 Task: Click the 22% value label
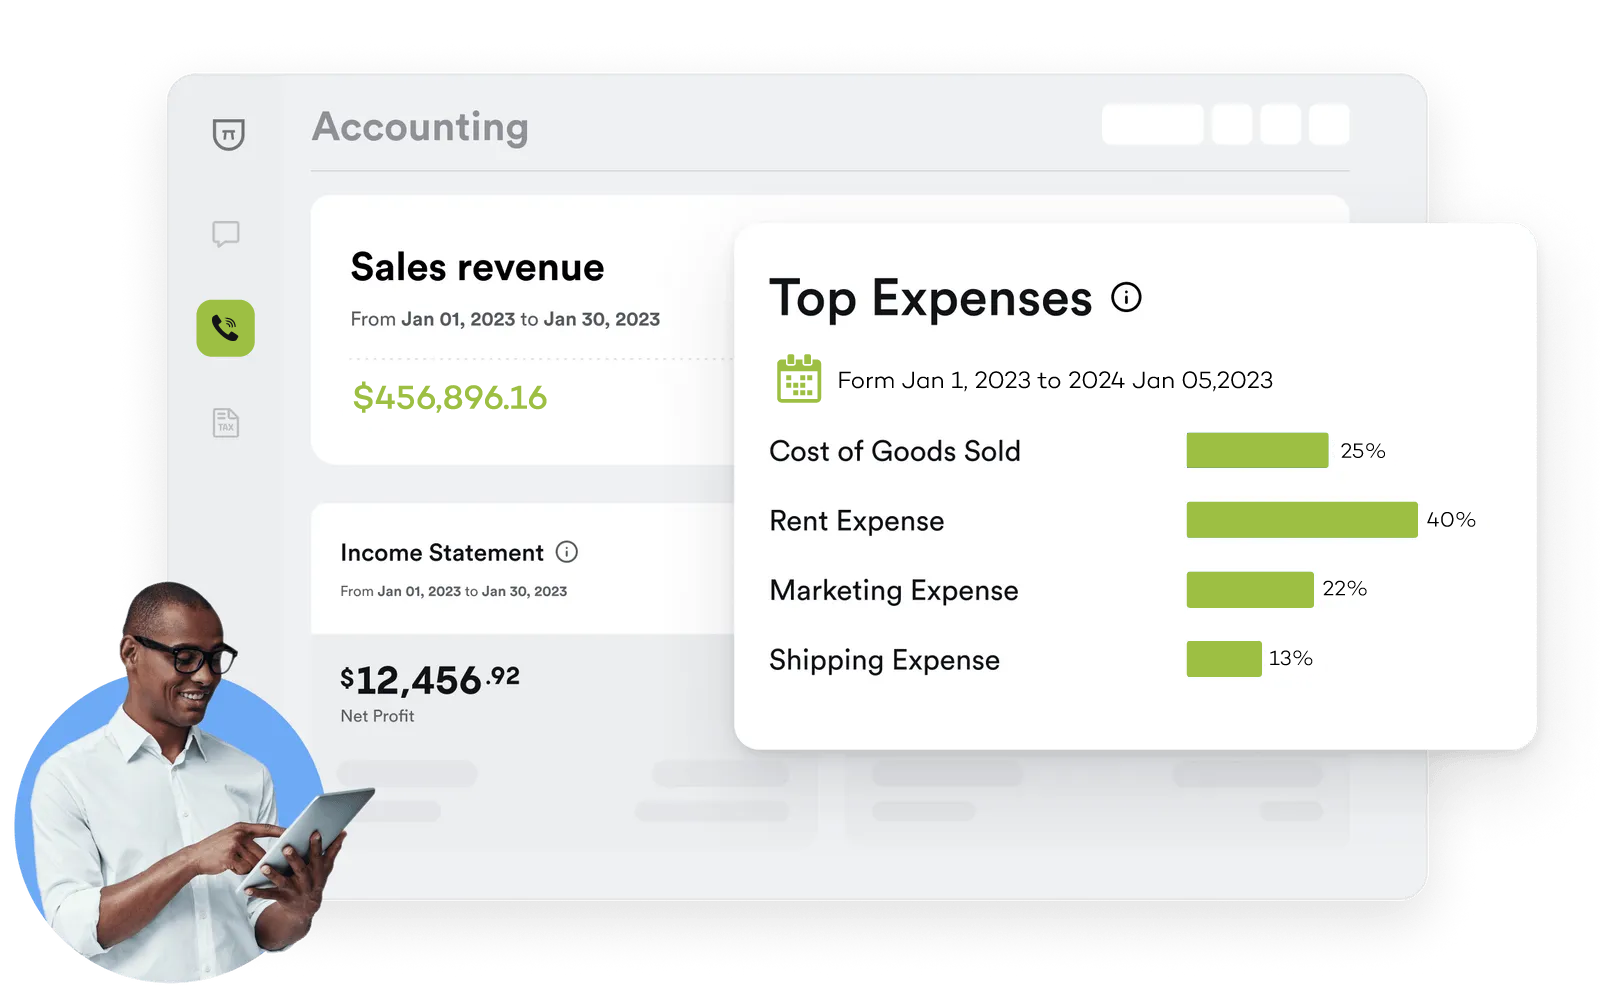1345,589
